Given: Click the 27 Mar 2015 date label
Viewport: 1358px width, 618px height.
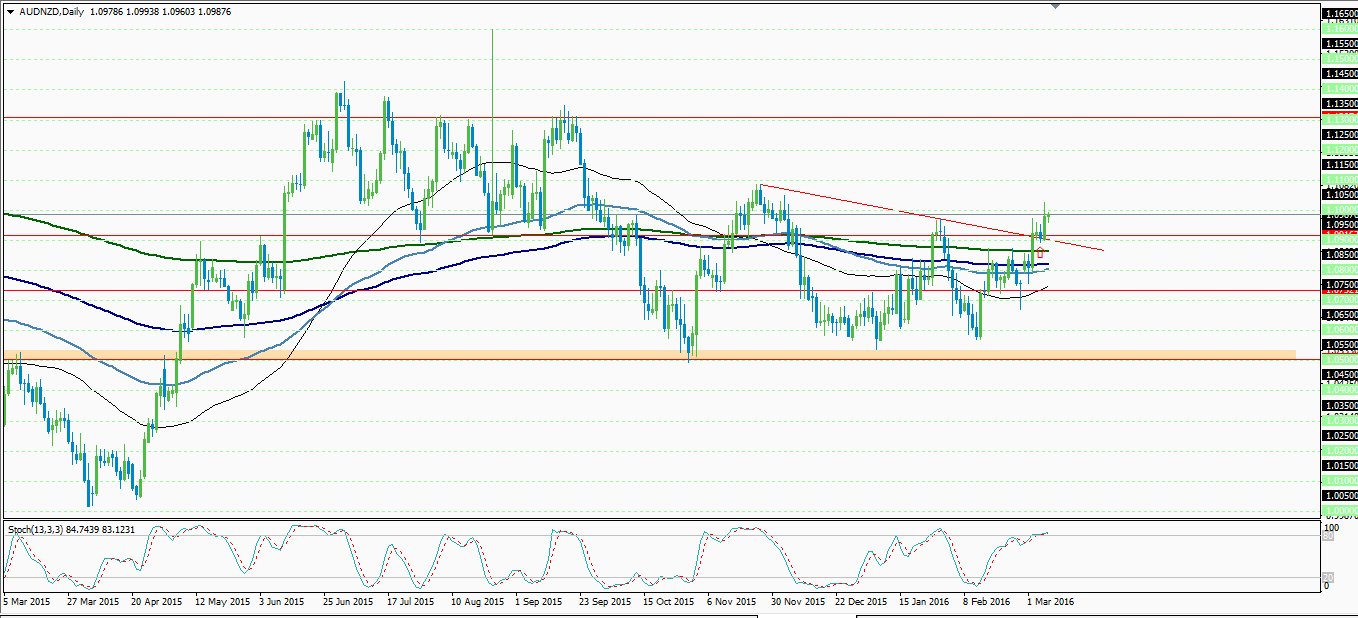Looking at the screenshot, I should (92, 602).
